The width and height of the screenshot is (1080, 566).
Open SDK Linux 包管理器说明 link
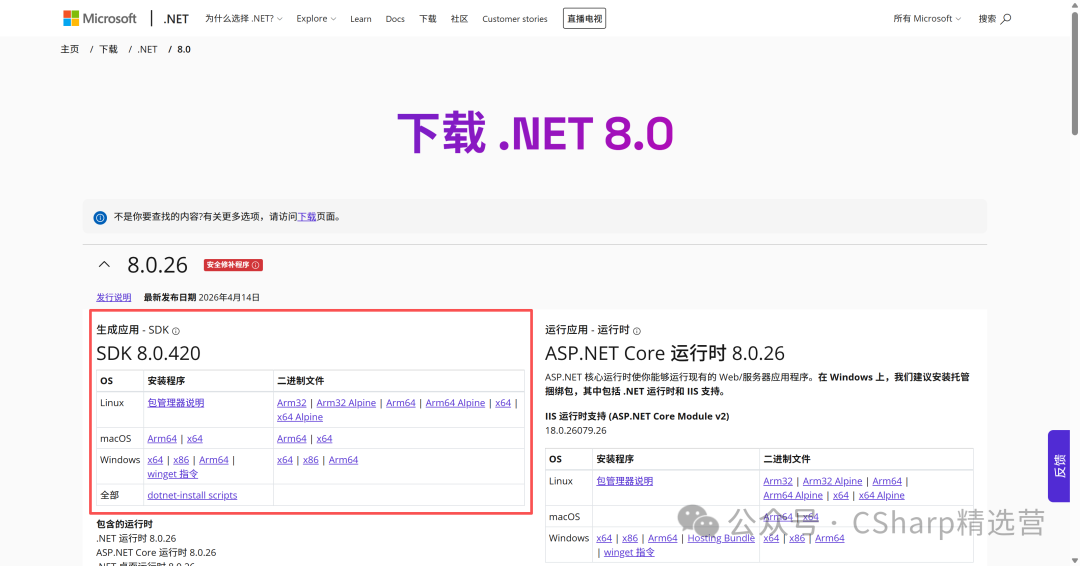[176, 403]
